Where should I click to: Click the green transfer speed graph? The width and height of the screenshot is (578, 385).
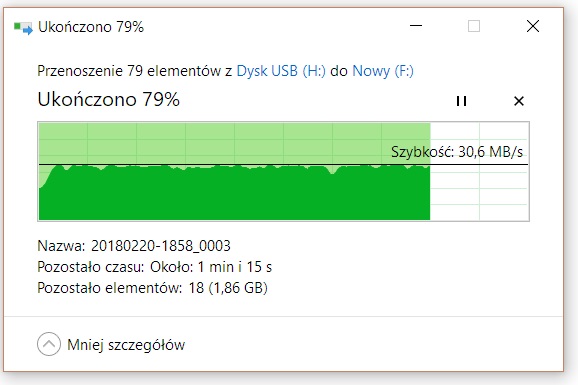tap(234, 192)
